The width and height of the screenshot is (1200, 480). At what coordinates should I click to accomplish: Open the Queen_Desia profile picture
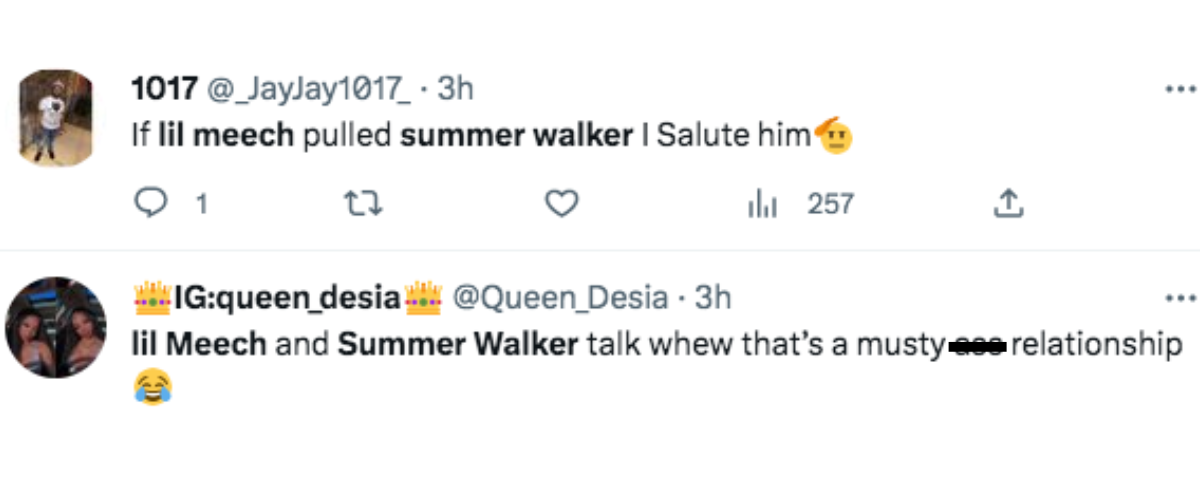click(56, 327)
